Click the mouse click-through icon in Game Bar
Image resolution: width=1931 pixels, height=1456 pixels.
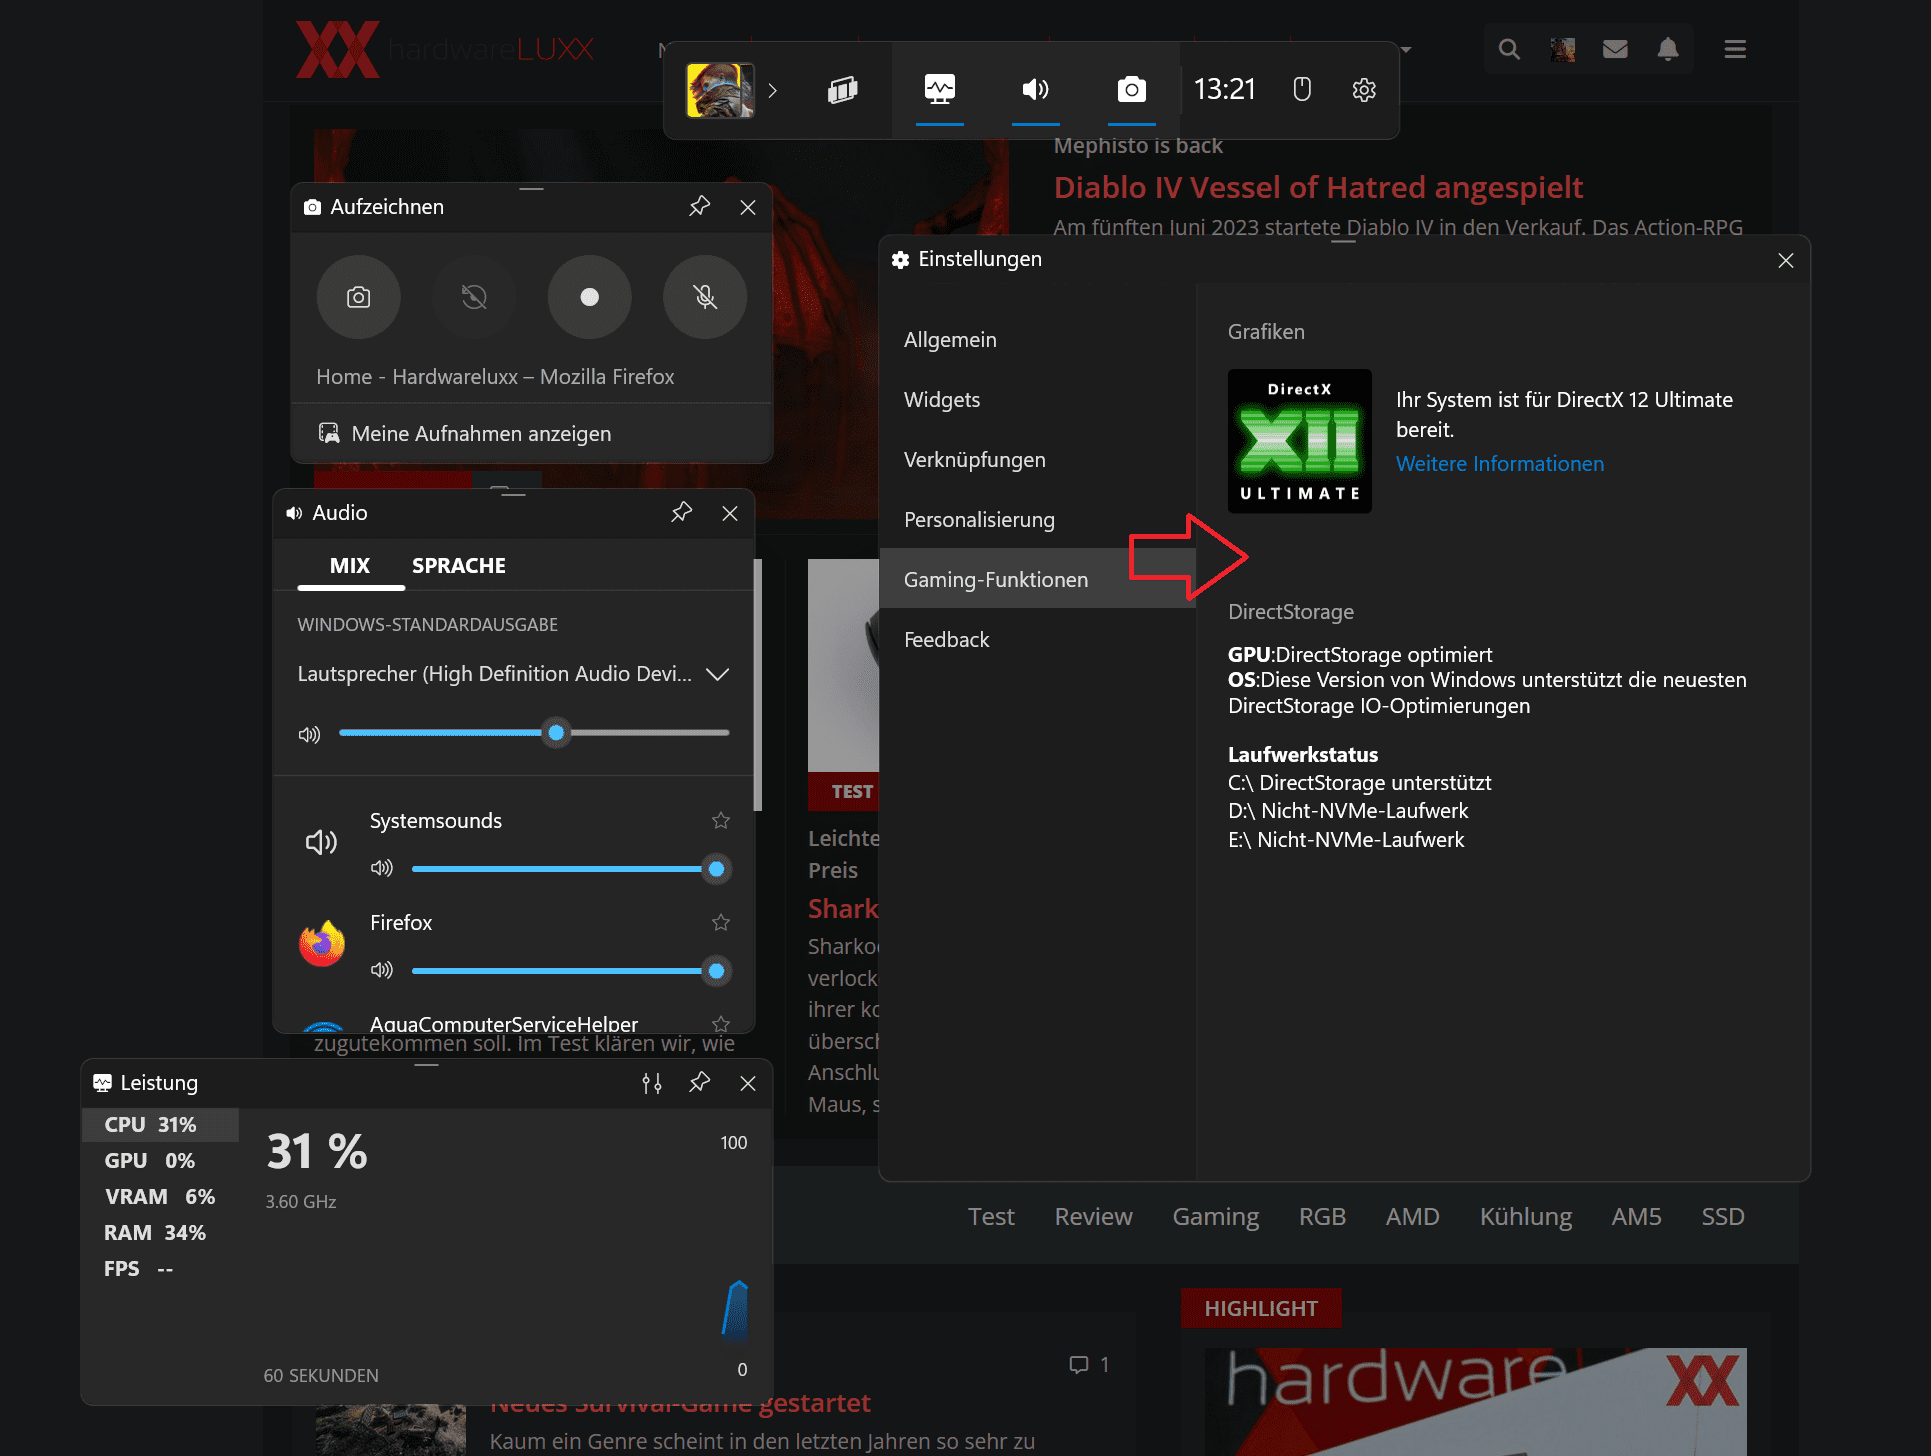pyautogui.click(x=1301, y=90)
